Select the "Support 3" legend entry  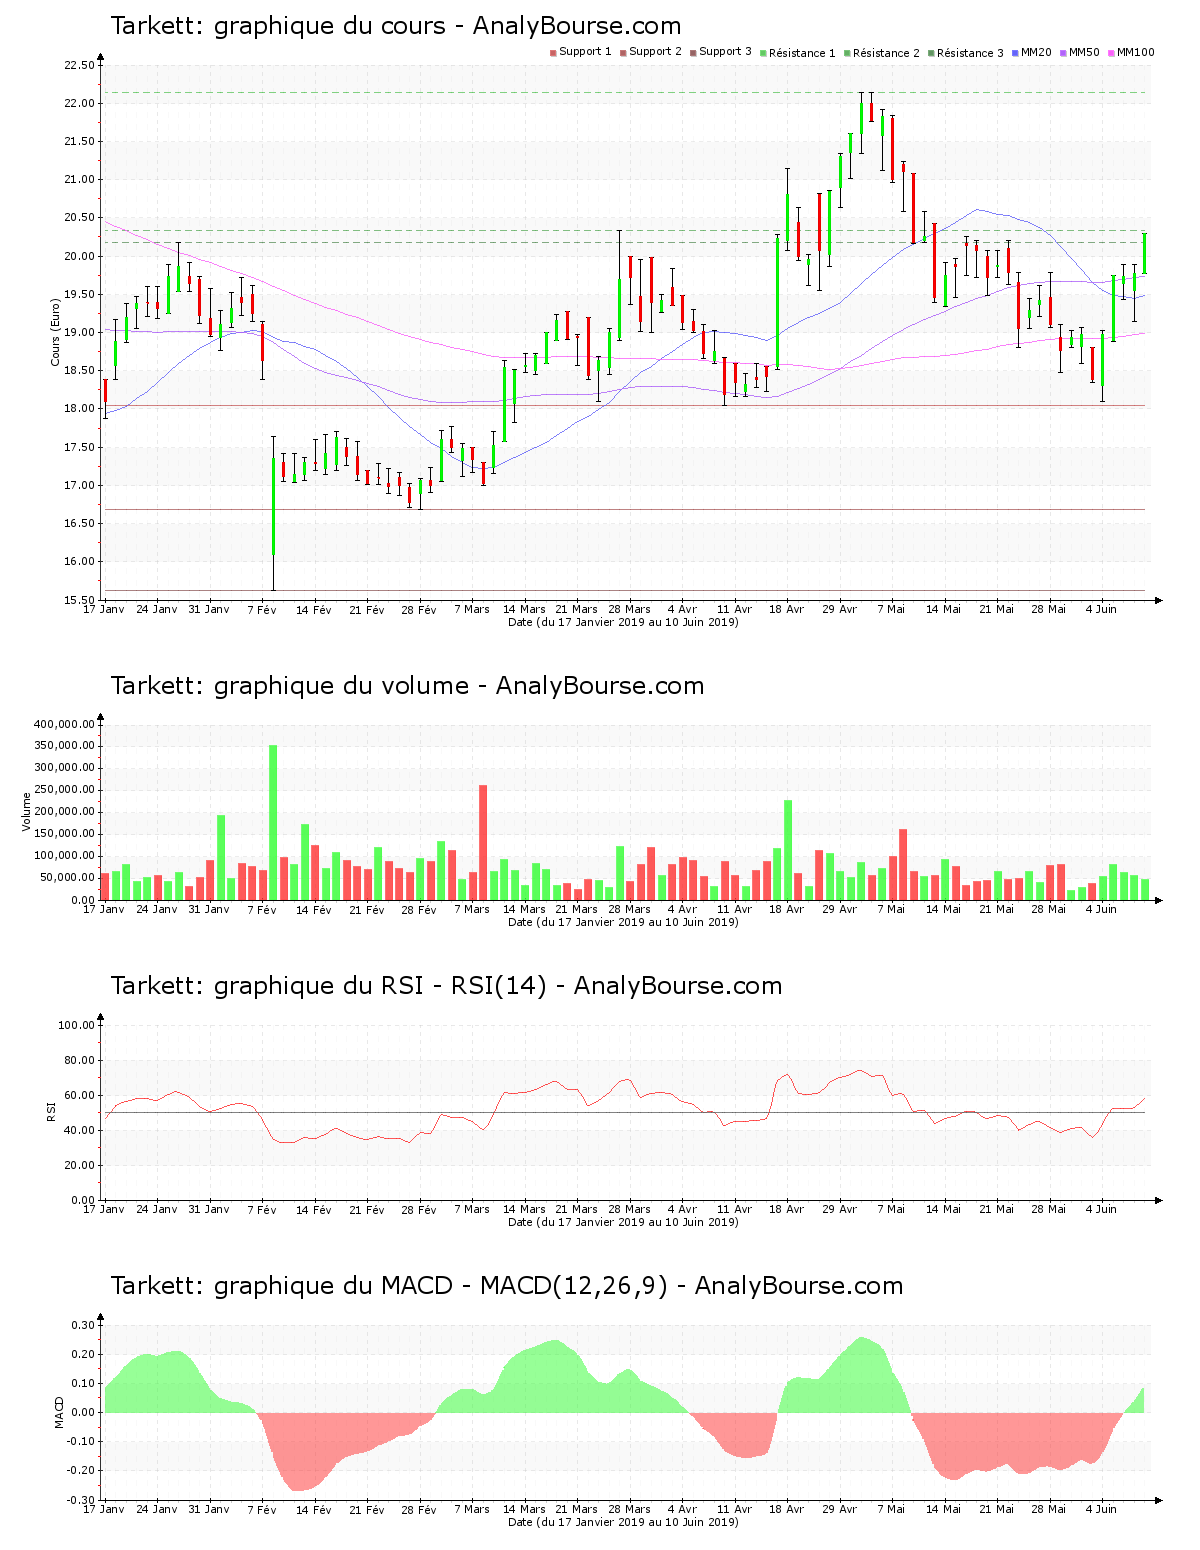721,52
